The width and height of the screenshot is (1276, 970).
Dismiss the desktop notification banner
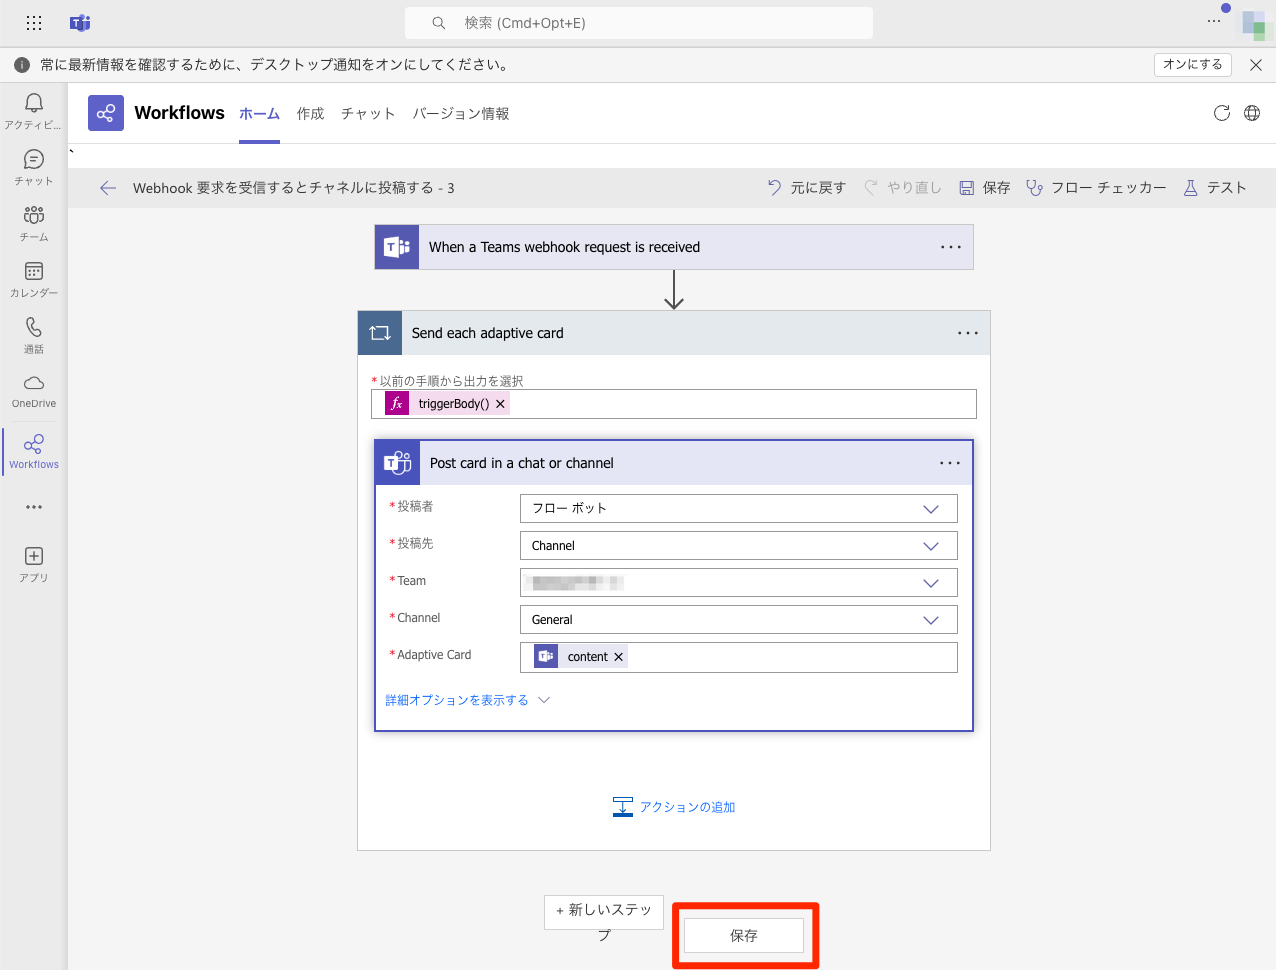click(x=1256, y=65)
